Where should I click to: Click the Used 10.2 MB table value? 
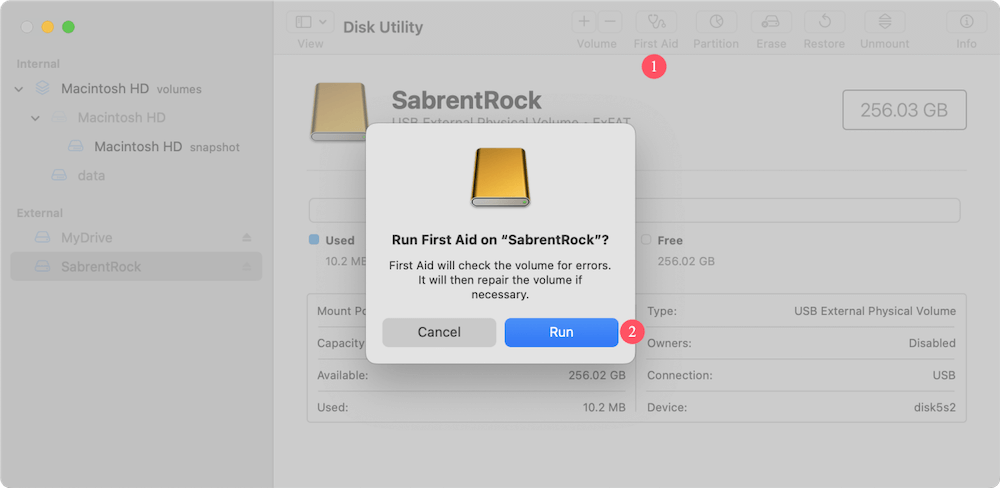tap(604, 408)
